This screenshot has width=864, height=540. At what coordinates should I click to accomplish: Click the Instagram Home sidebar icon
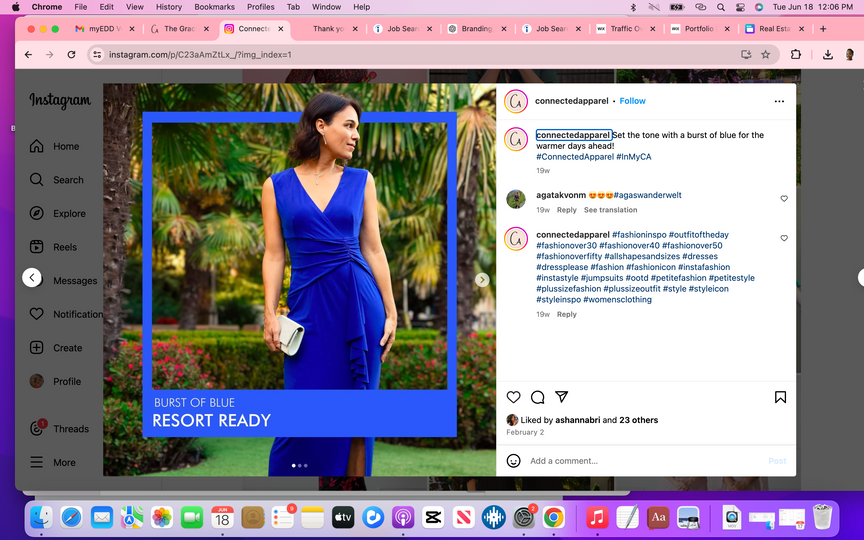[37, 146]
